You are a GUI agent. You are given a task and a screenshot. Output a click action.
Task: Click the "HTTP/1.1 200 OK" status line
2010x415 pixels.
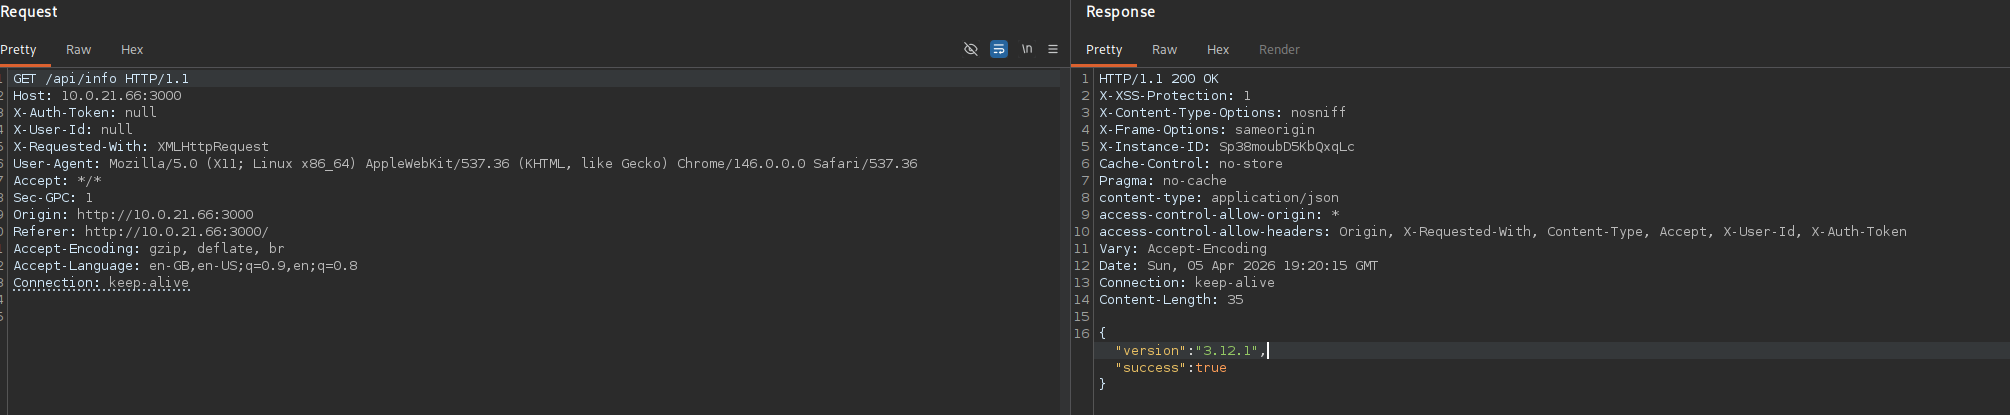click(x=1159, y=78)
